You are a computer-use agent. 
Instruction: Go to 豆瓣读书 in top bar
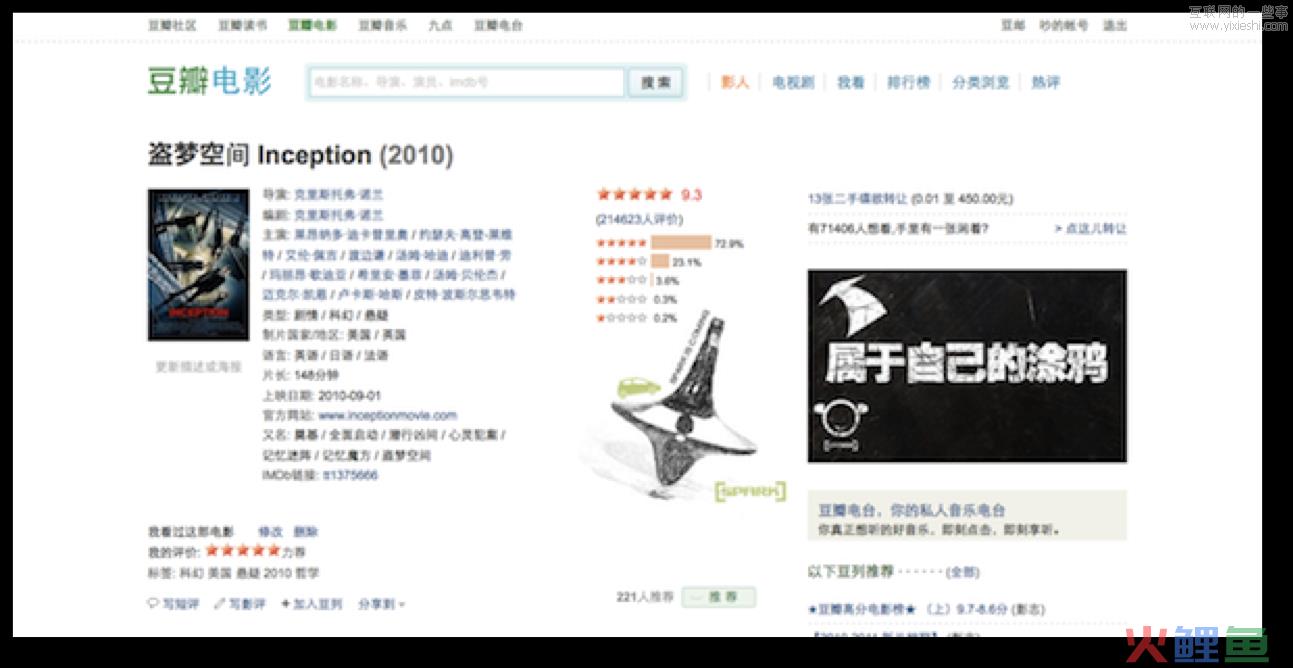click(x=242, y=25)
